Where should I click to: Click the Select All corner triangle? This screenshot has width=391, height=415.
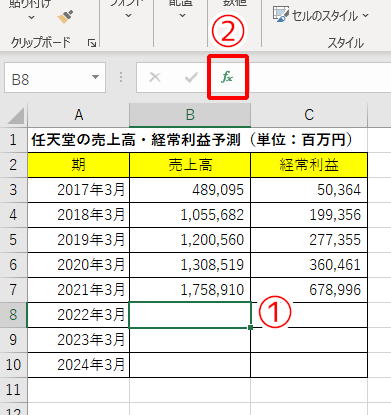(16, 116)
